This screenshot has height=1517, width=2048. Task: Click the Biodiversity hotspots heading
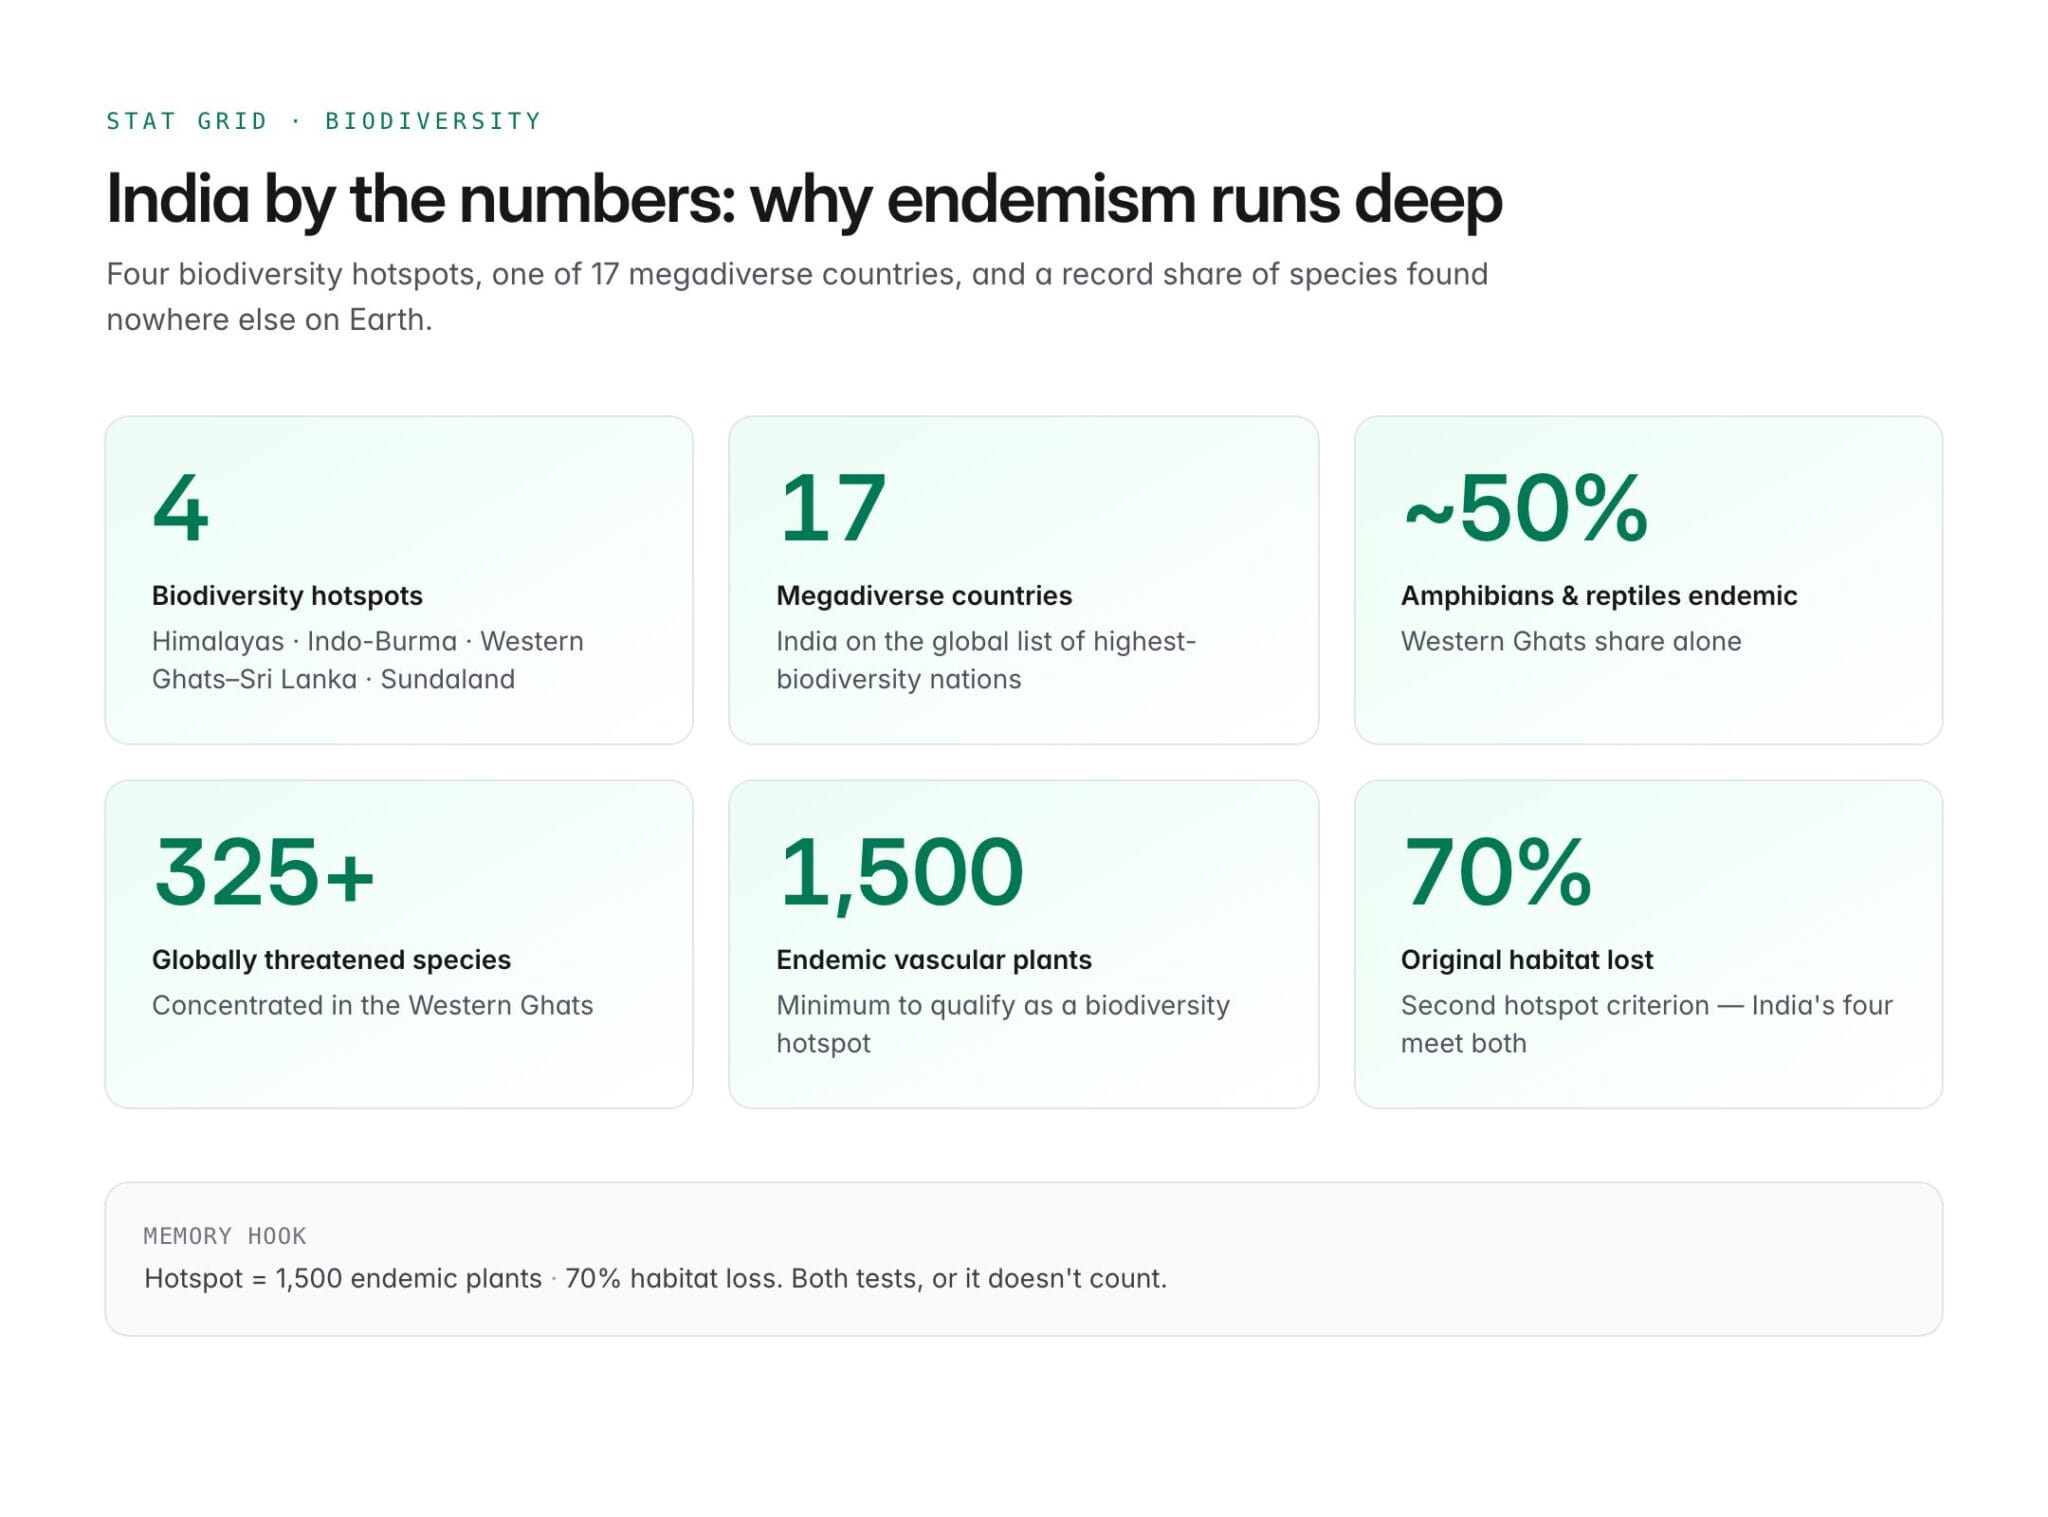tap(287, 595)
